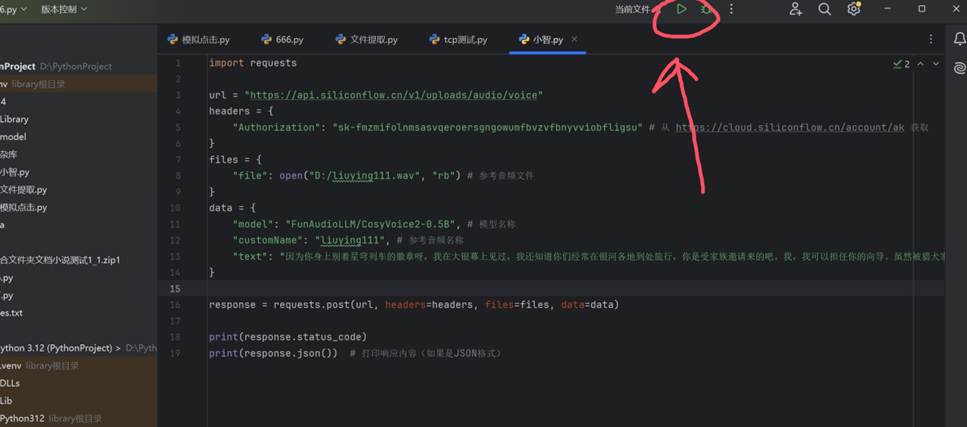Switch to the 模拟点击.py tab
Viewport: 967px width, 427px height.
[198, 40]
